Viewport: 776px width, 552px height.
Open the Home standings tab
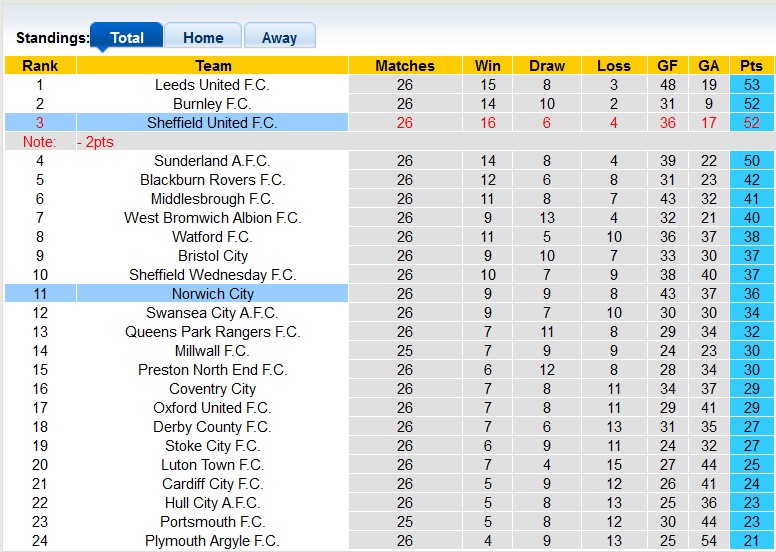[x=203, y=38]
